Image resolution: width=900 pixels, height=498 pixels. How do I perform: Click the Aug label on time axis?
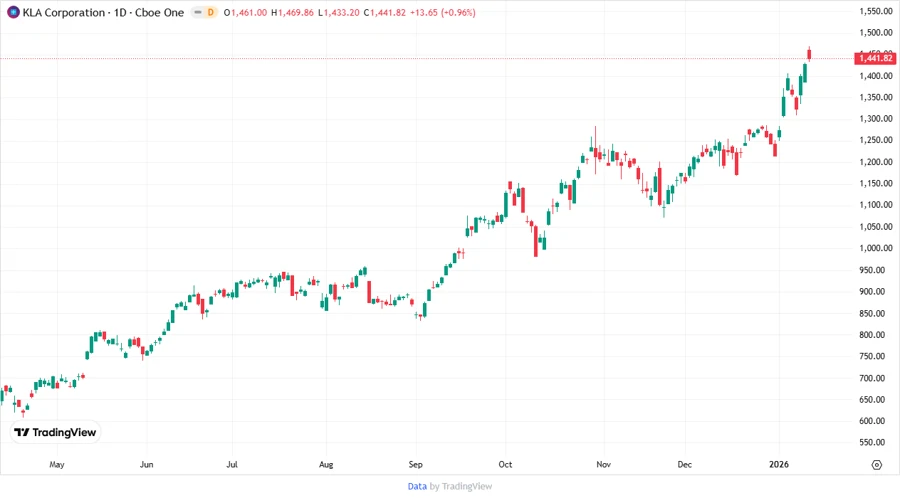[x=326, y=465]
